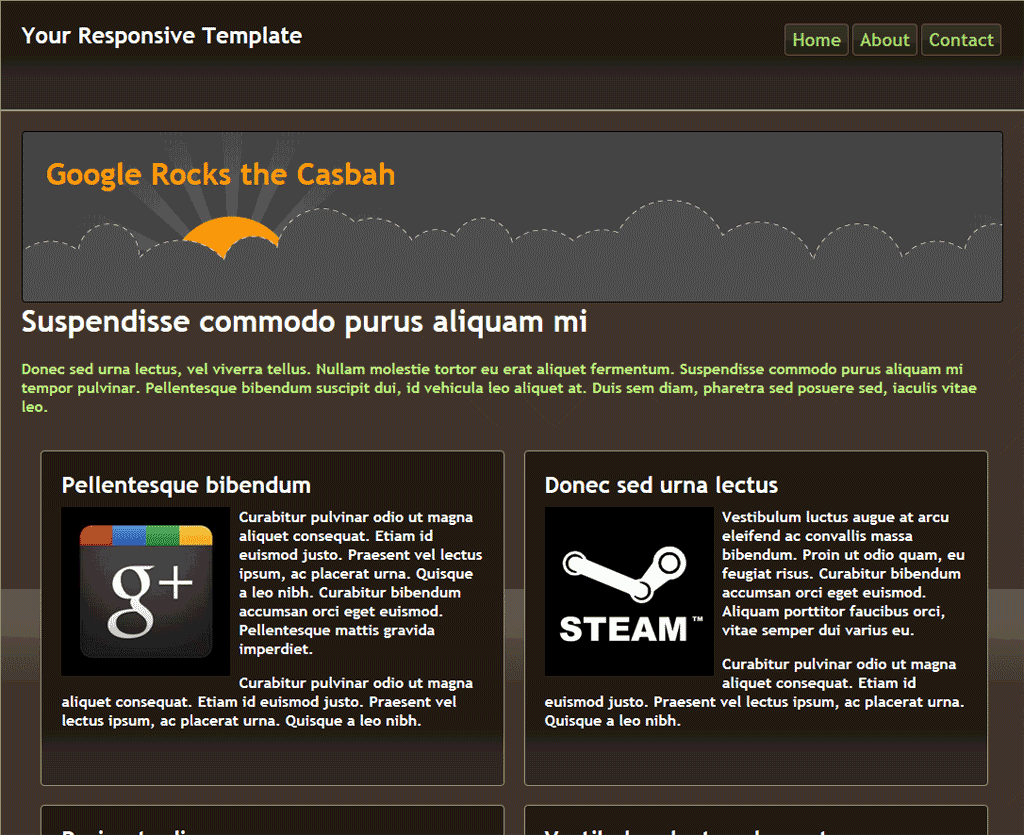Click the green intro paragraph starting Donec sed urna
Viewport: 1024px width, 835px height.
tap(499, 388)
